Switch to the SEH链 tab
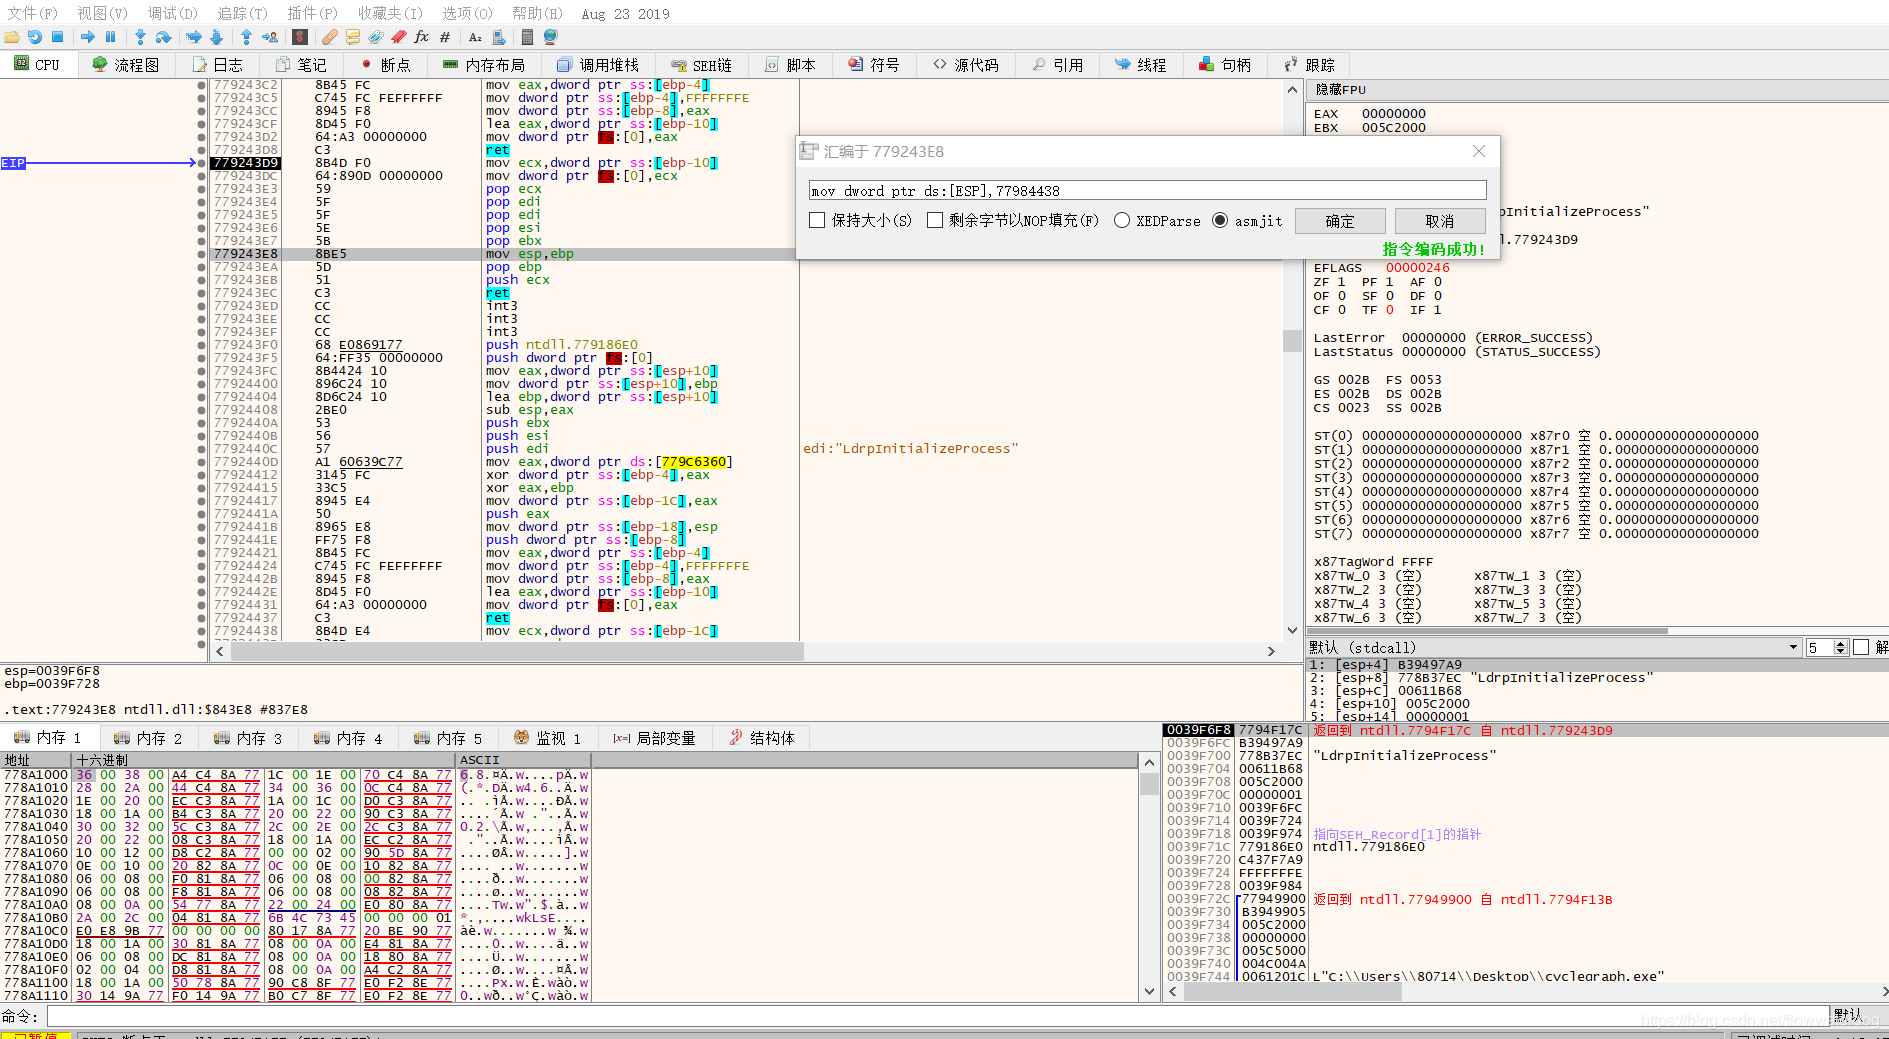The image size is (1889, 1039). pos(702,64)
